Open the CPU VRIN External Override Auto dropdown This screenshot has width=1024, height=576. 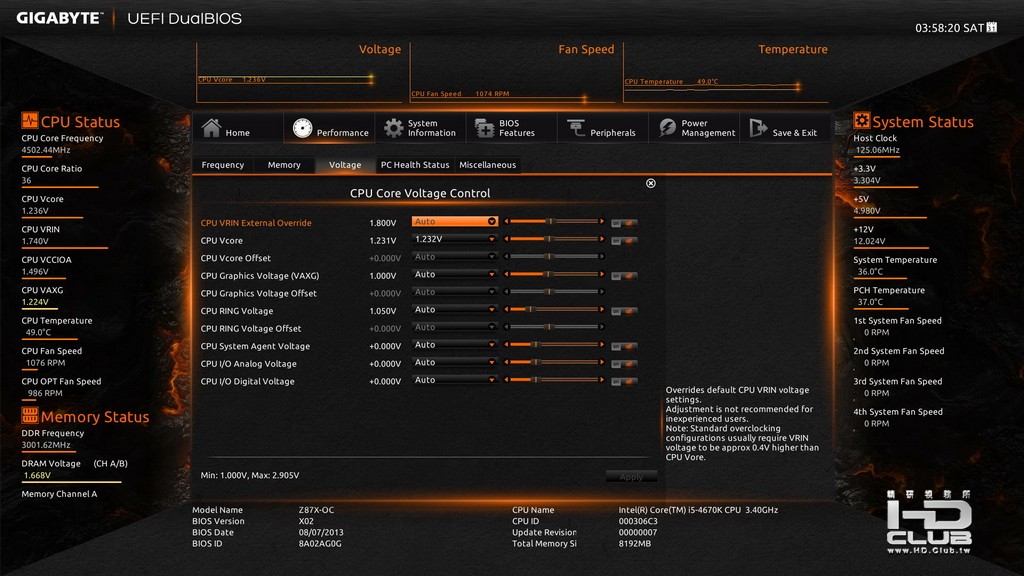pos(455,221)
